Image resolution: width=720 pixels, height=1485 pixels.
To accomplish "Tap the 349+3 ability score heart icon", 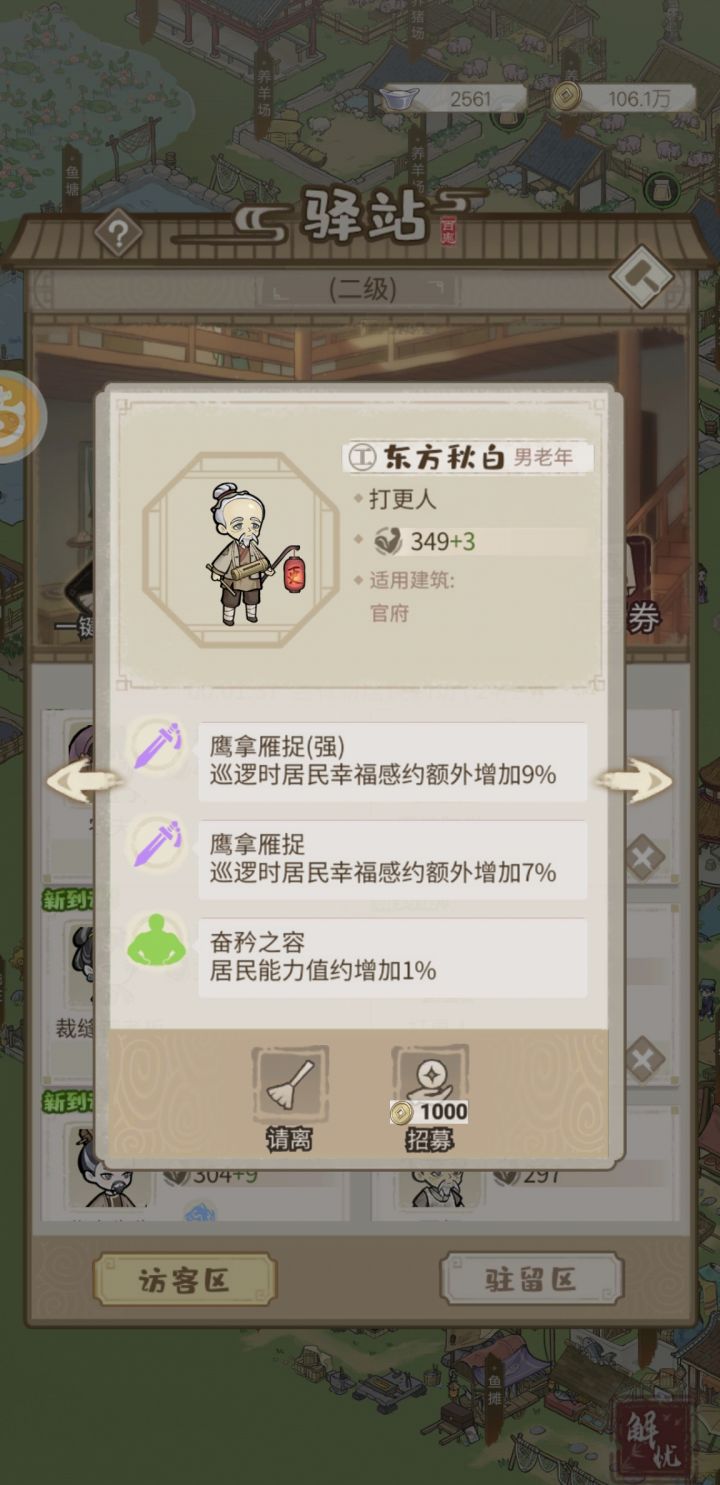I will [x=388, y=542].
